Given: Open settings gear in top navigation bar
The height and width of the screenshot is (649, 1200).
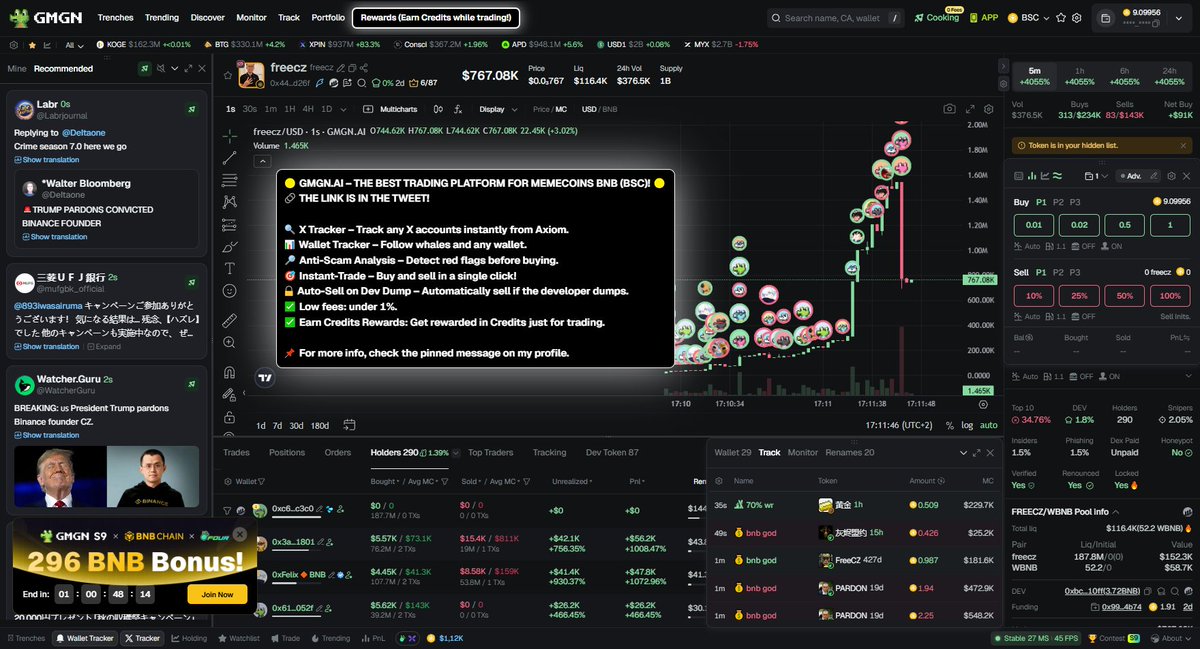Looking at the screenshot, I should coord(1077,17).
